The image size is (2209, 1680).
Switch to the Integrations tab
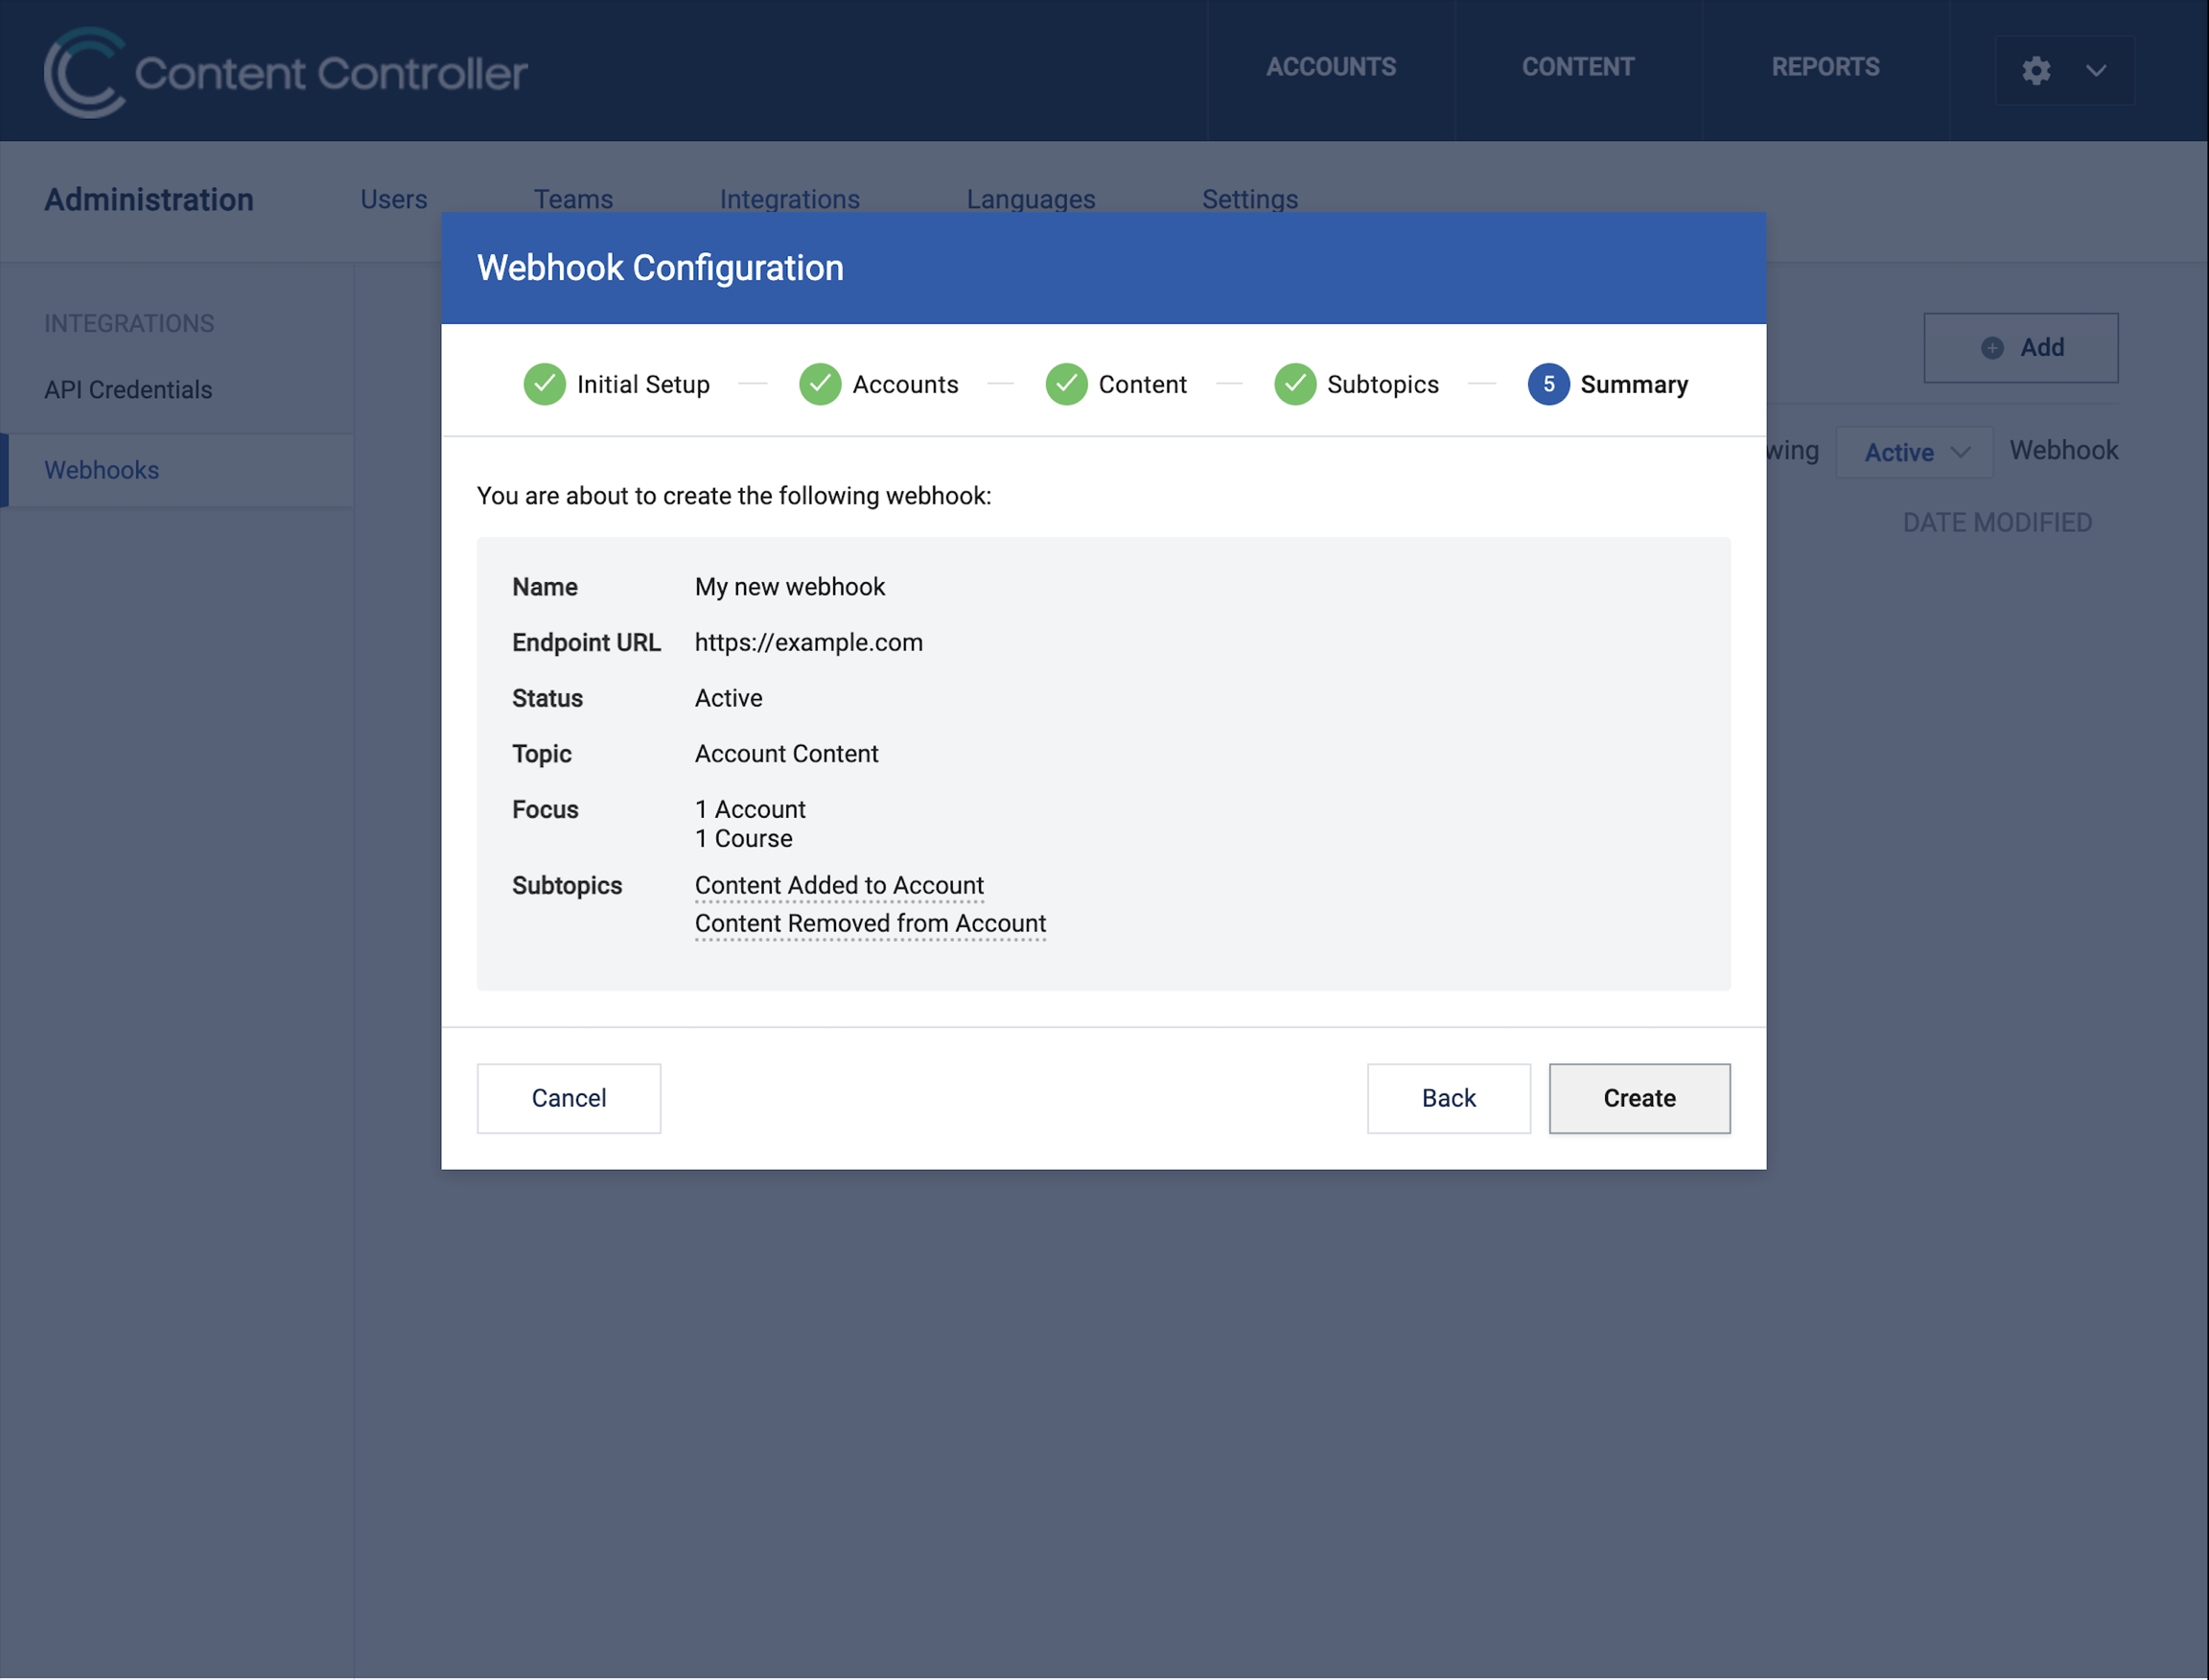(x=790, y=199)
